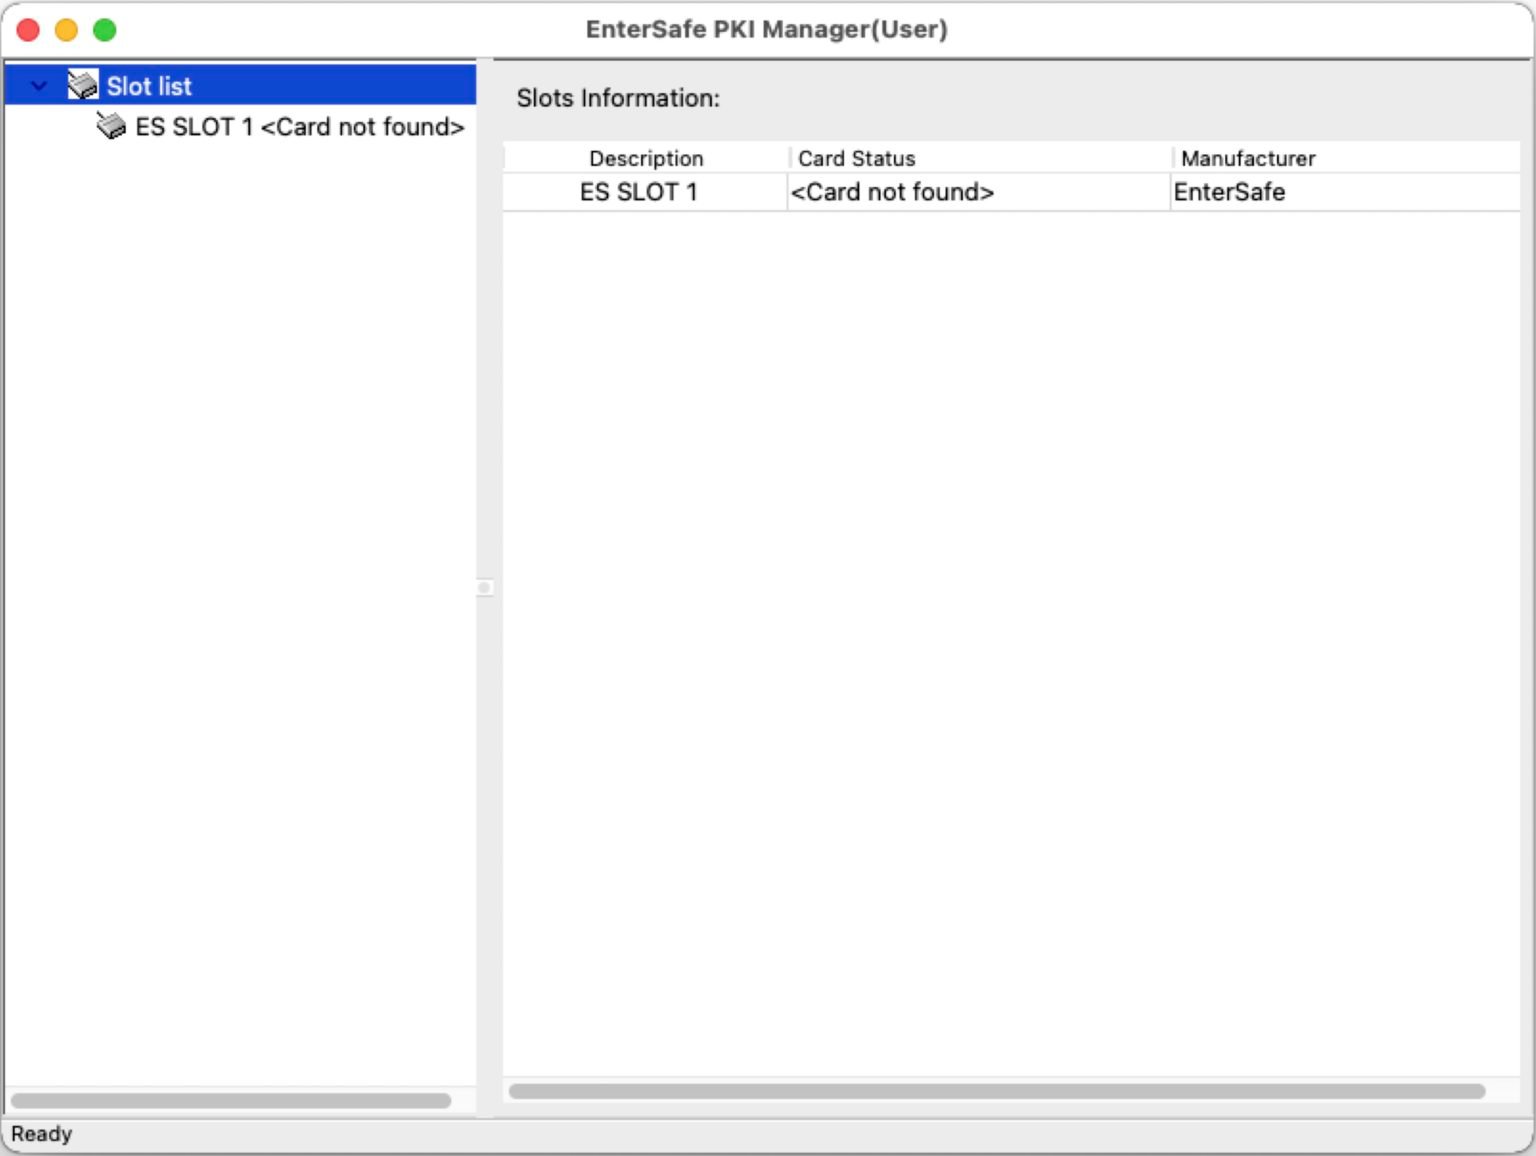The image size is (1536, 1156).
Task: Click the Slot list reader icon
Action: [83, 85]
